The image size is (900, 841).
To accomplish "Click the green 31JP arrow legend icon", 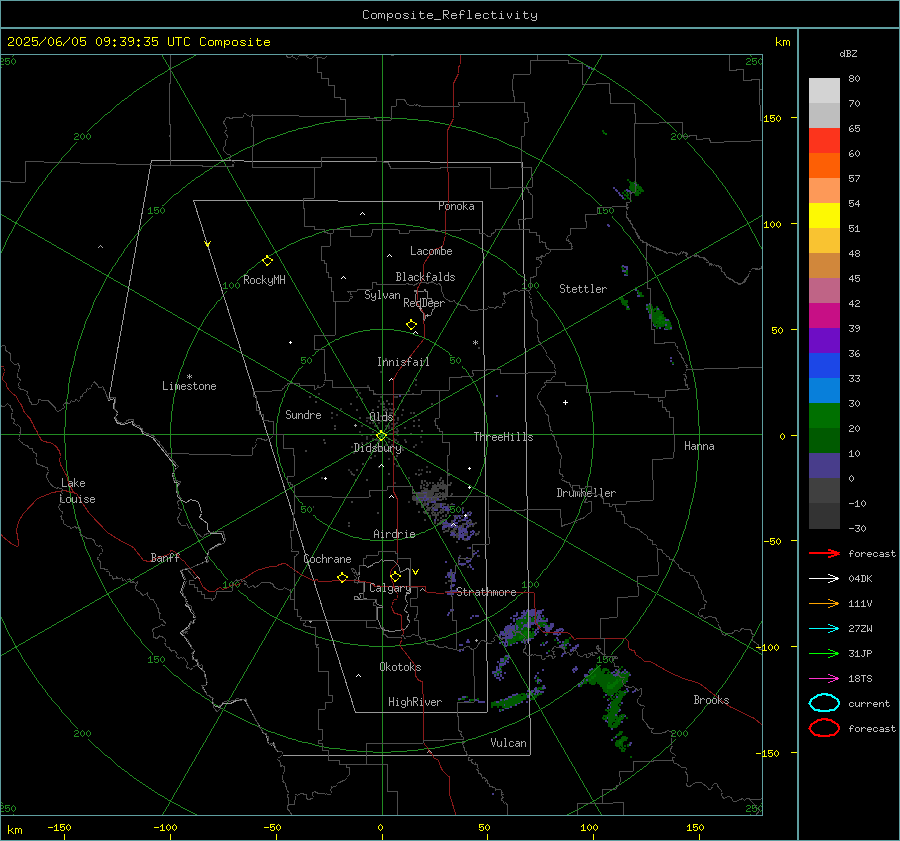I will pyautogui.click(x=824, y=653).
